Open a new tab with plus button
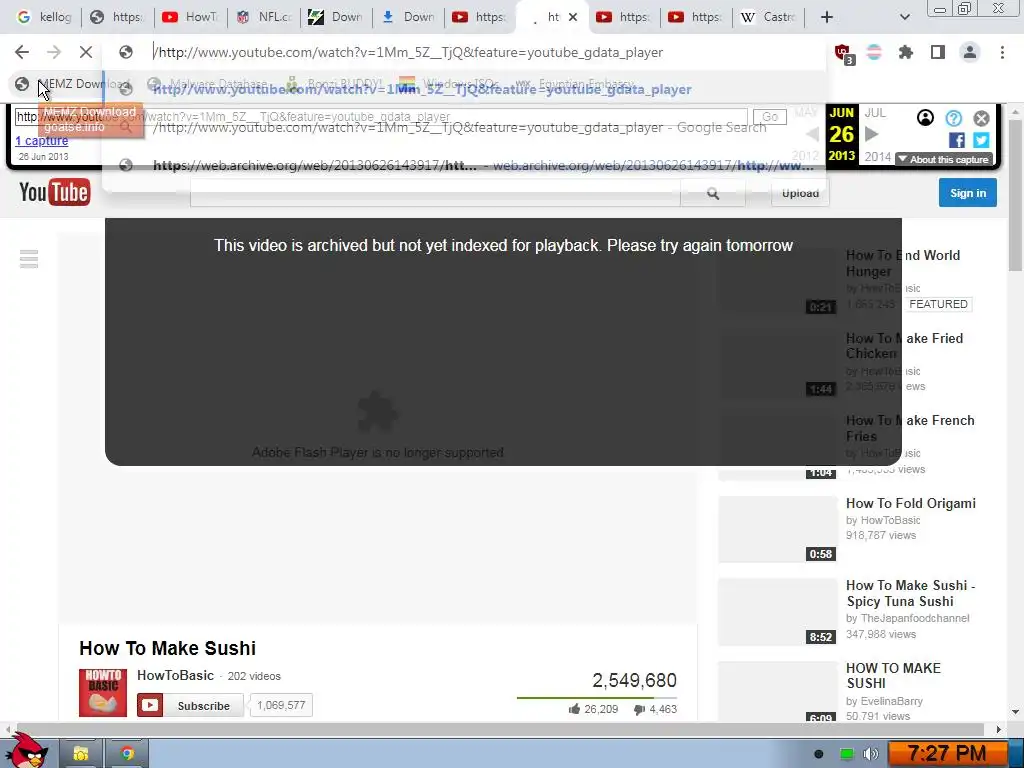The height and width of the screenshot is (768, 1024). click(827, 17)
